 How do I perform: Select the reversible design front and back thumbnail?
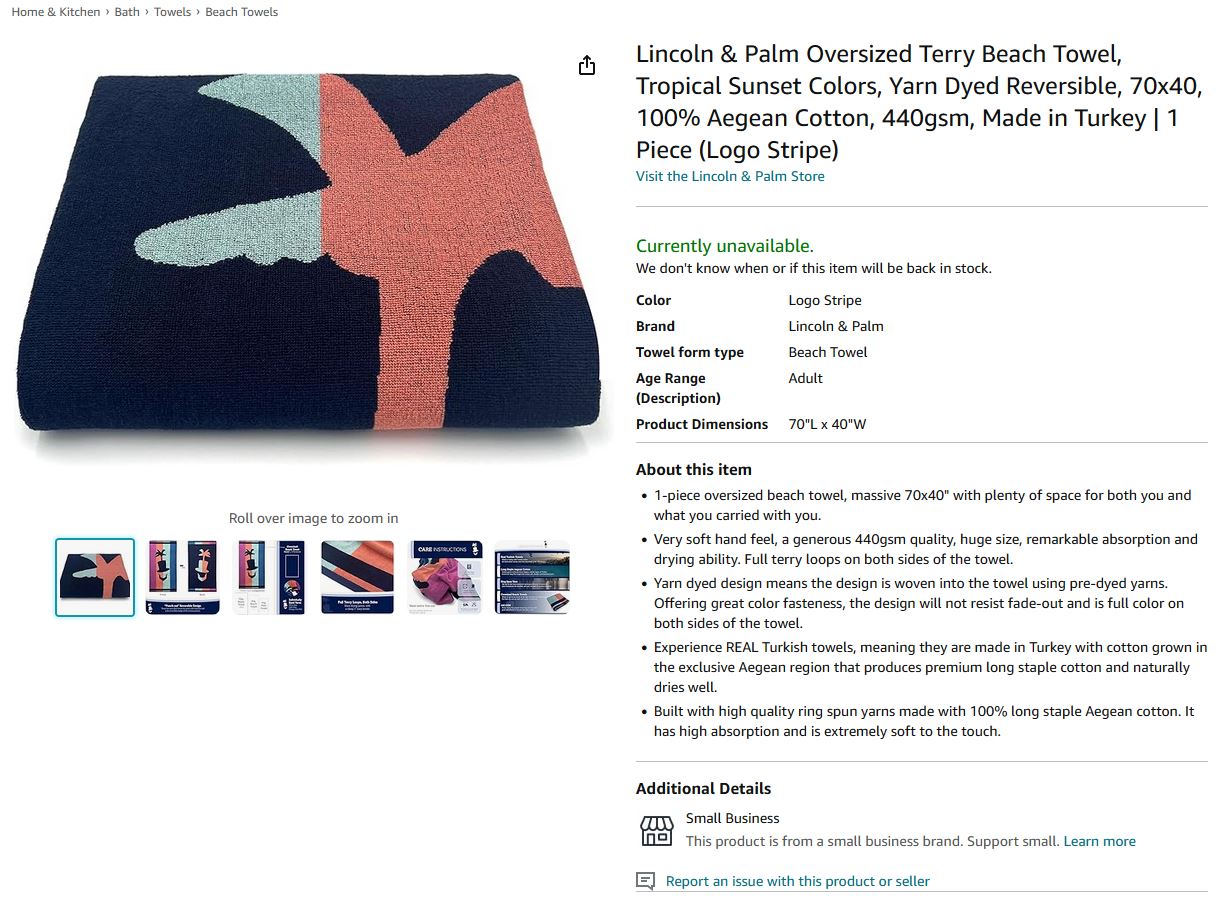182,577
